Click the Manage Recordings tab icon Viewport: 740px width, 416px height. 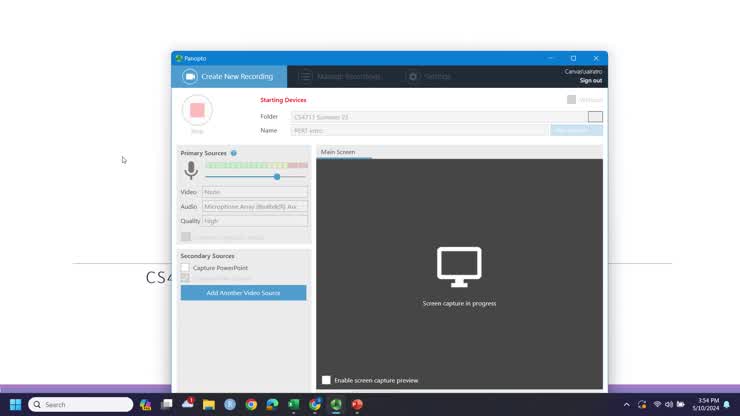pos(305,77)
